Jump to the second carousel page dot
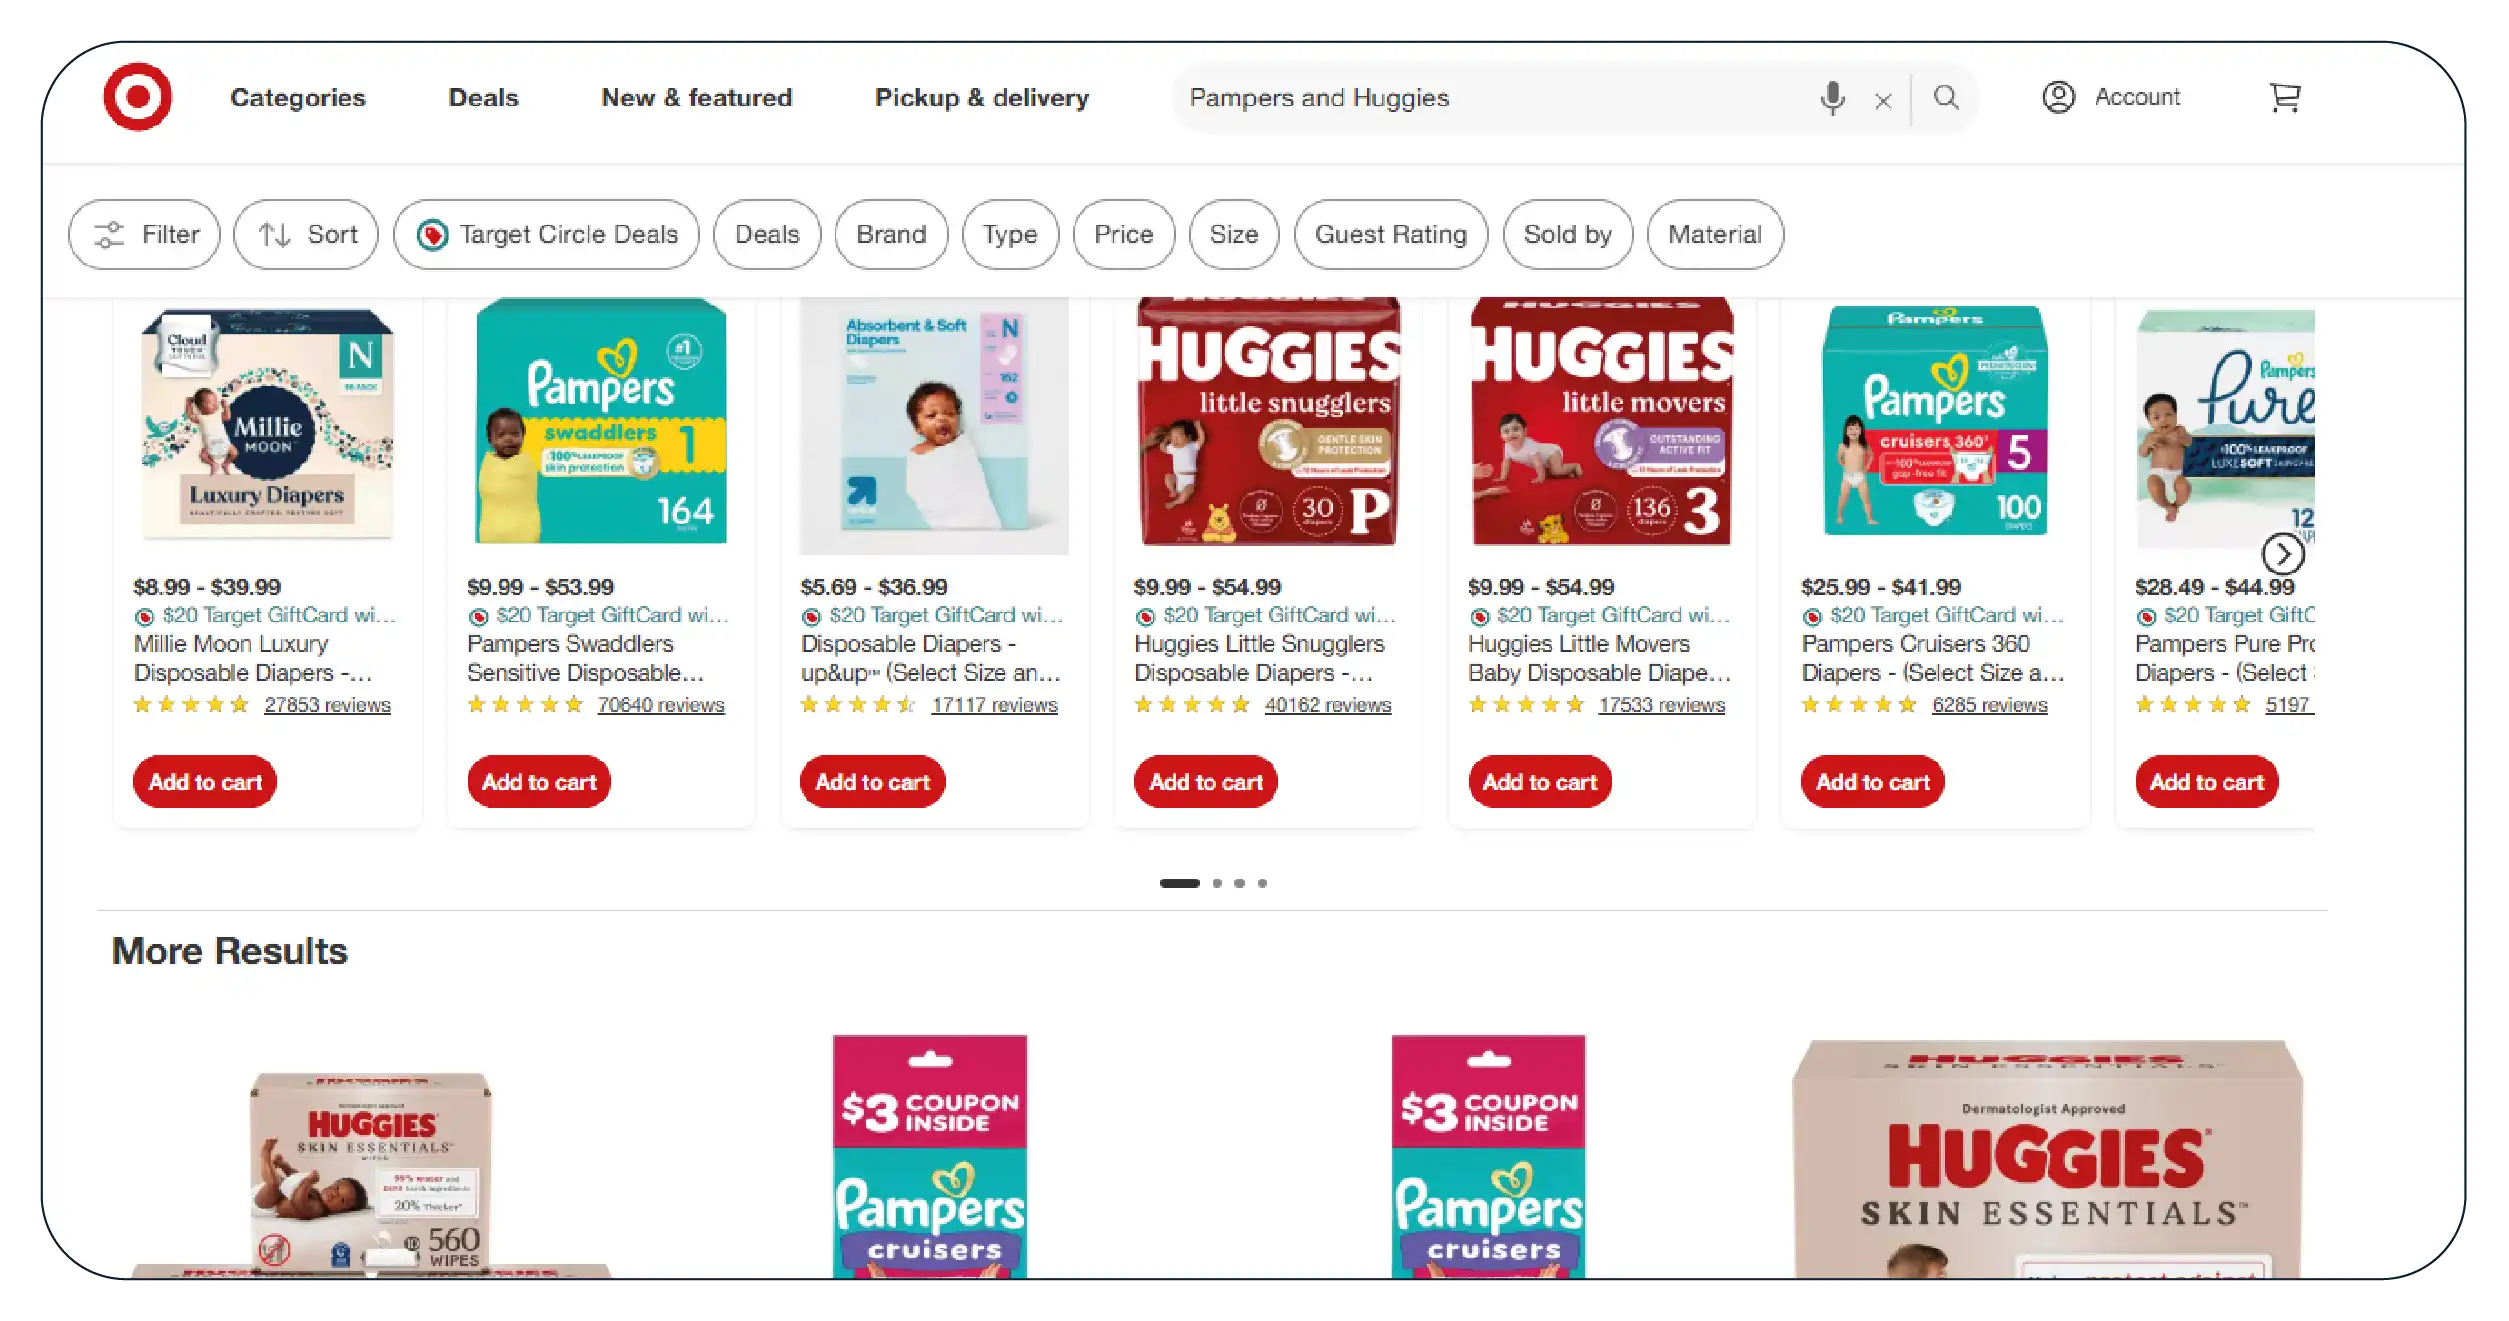 pos(1217,883)
